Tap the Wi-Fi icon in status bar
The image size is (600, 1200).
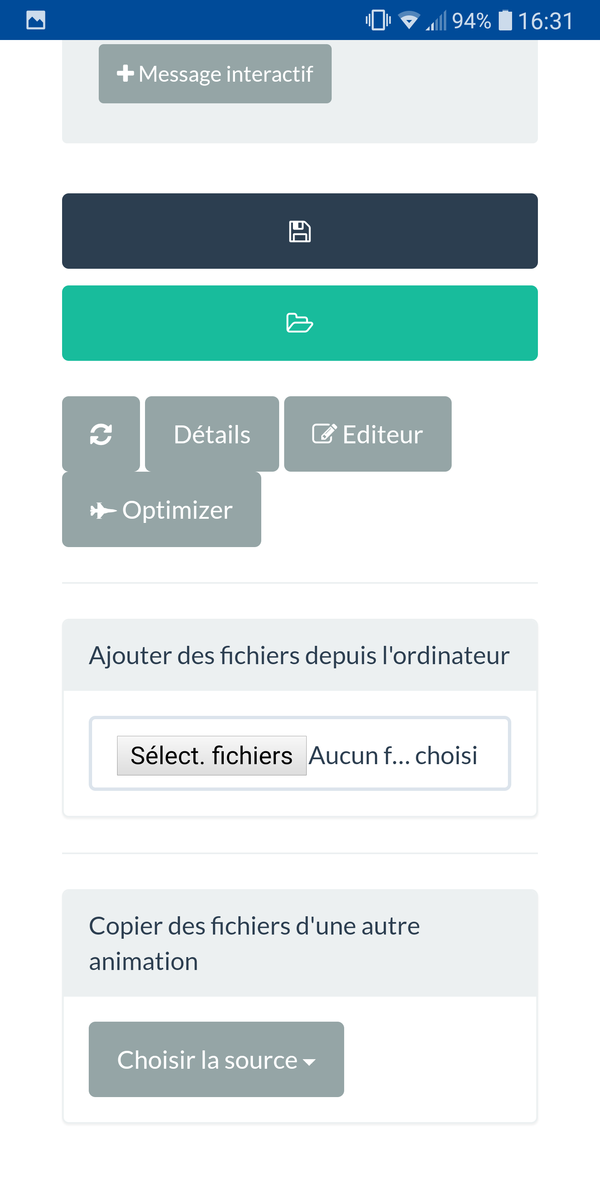(408, 20)
